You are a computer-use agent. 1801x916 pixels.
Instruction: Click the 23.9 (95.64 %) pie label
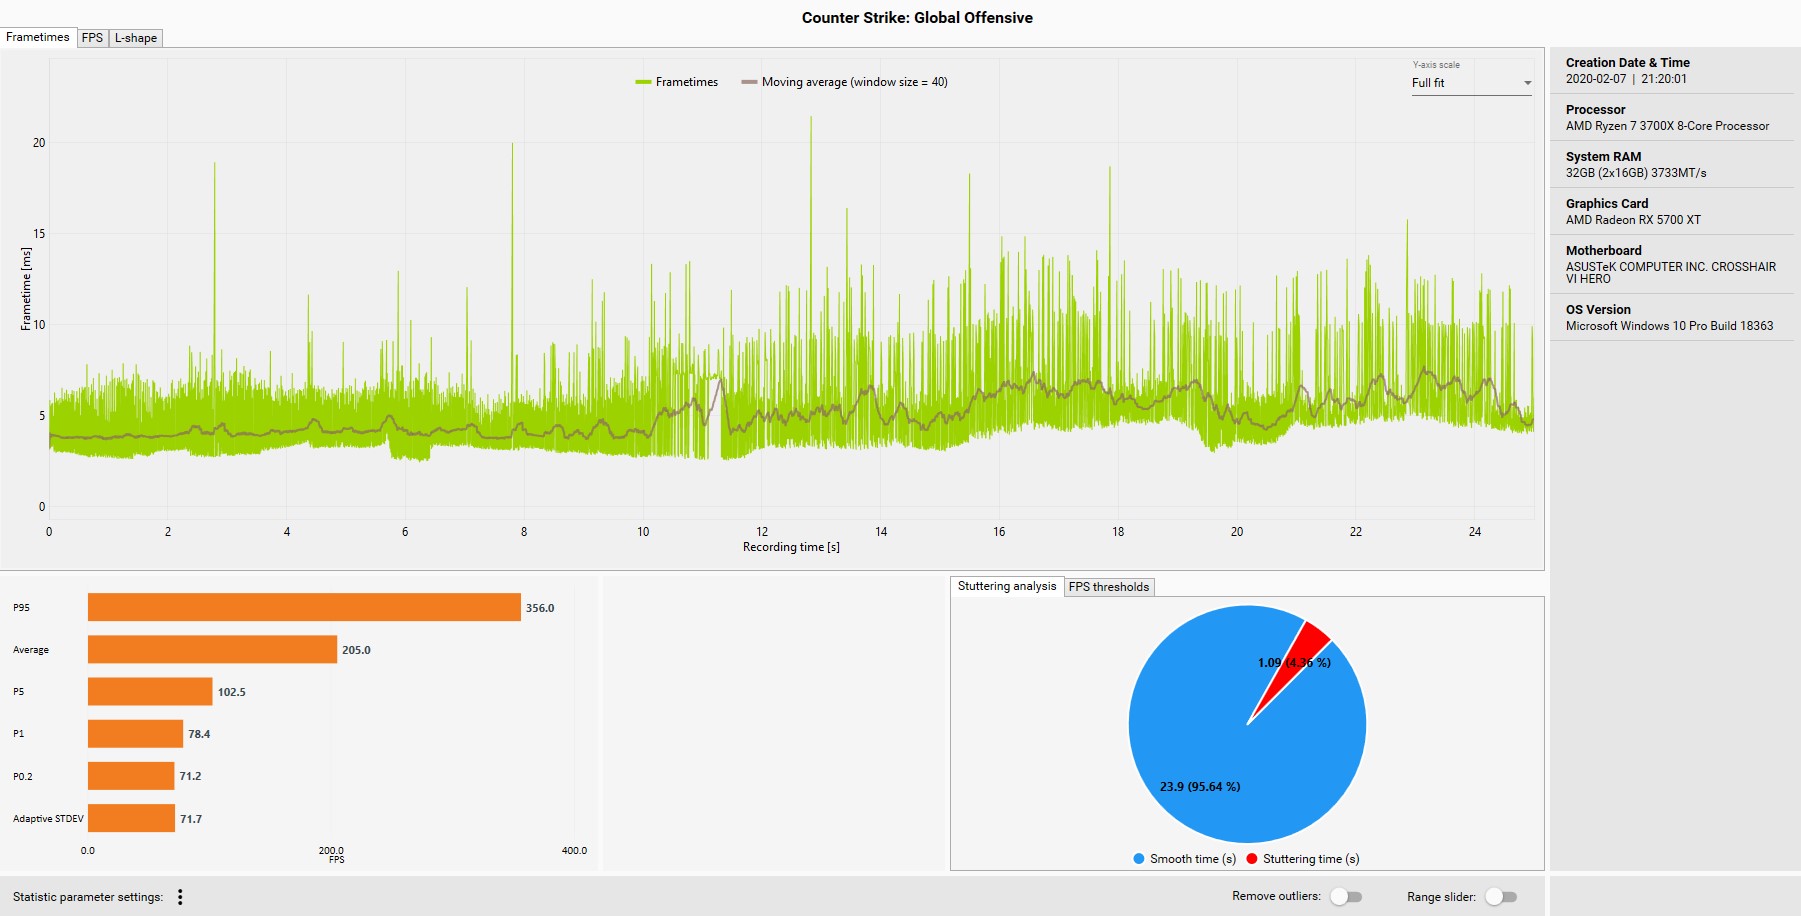coord(1200,786)
